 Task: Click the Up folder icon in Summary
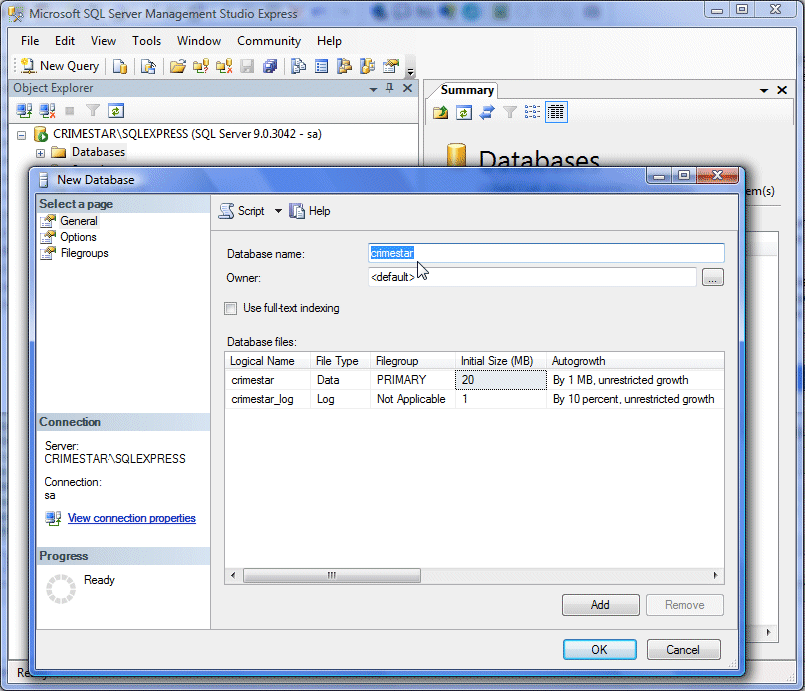441,112
